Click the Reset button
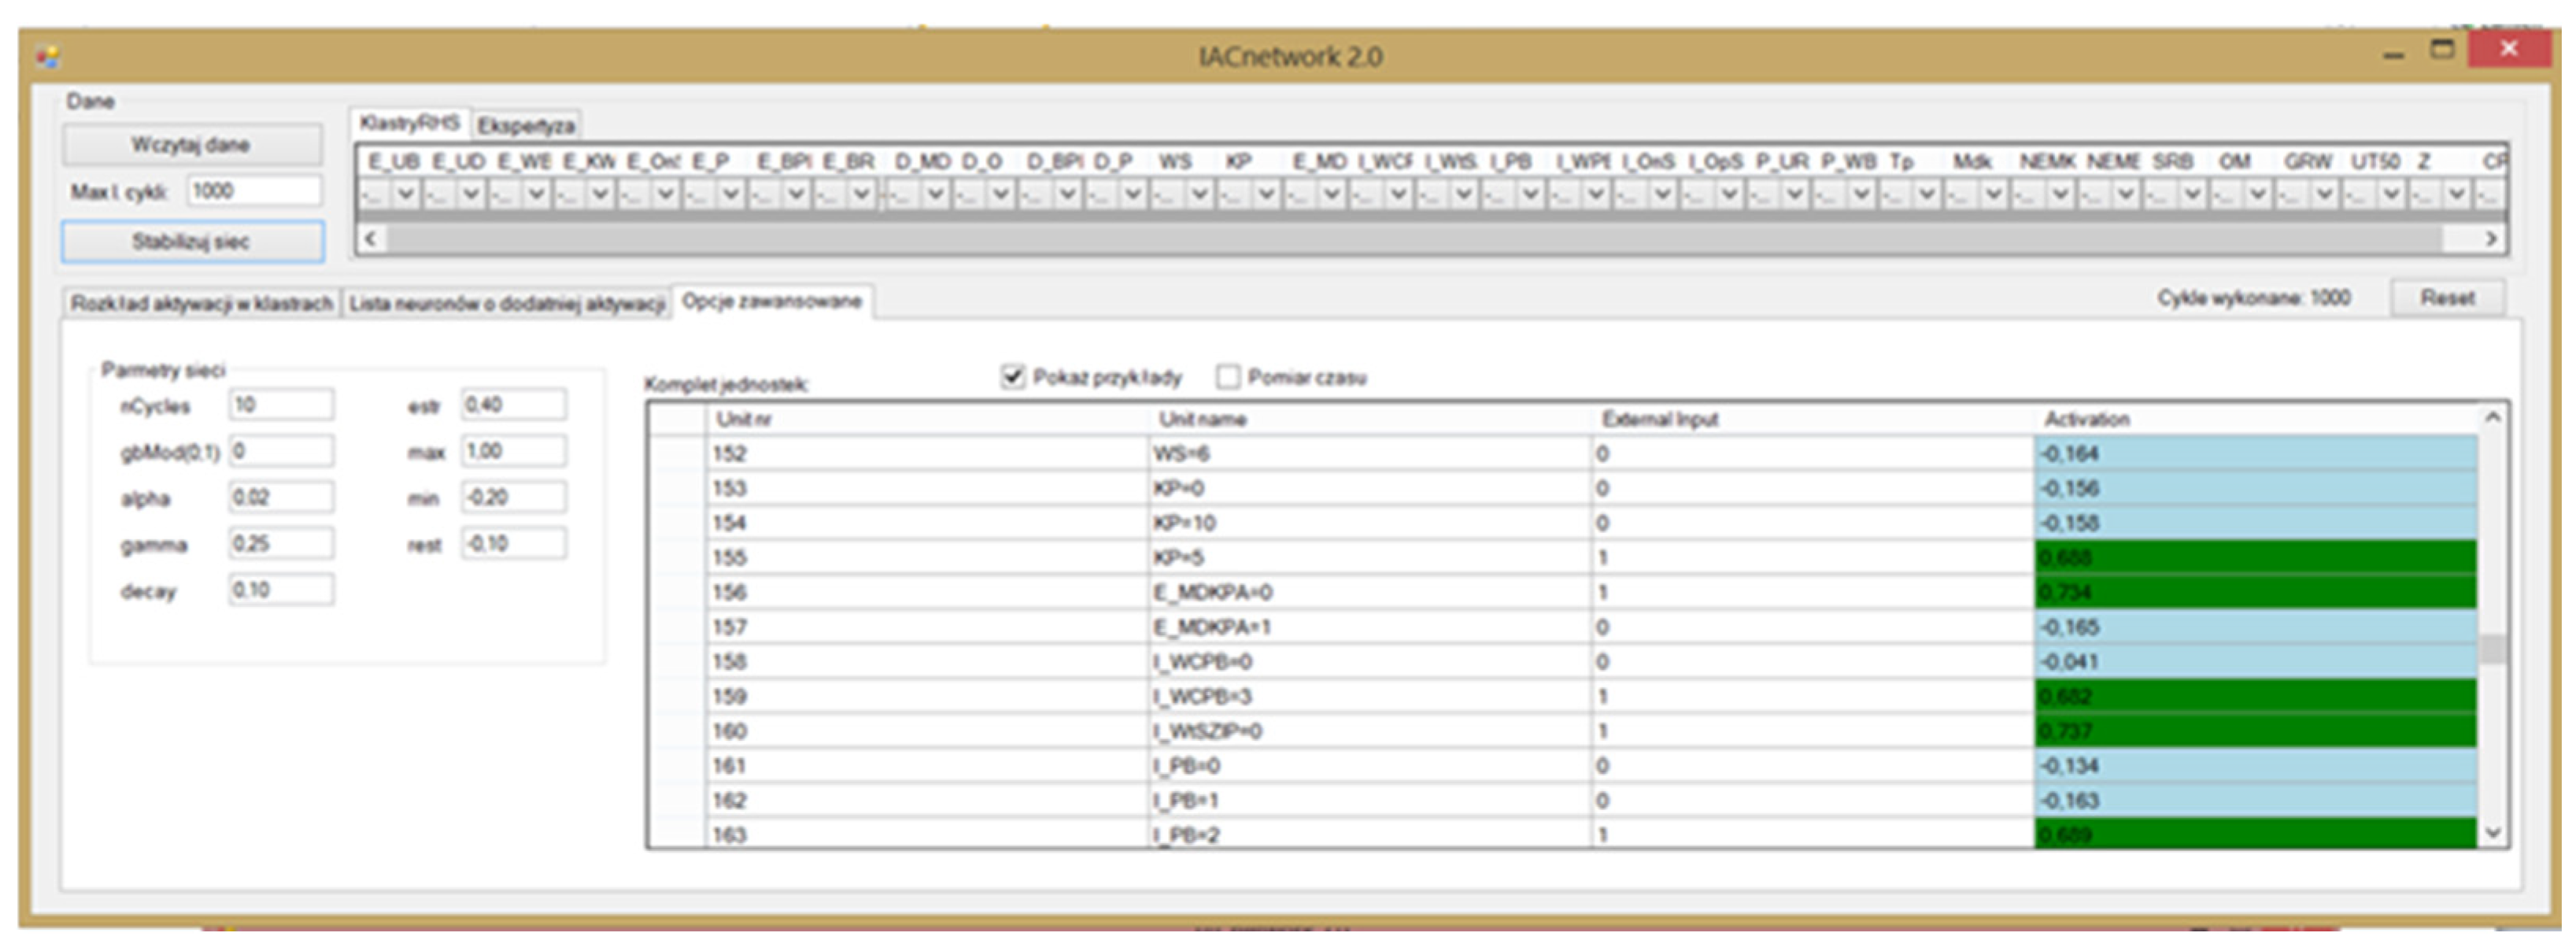The image size is (2576, 951). click(2446, 298)
